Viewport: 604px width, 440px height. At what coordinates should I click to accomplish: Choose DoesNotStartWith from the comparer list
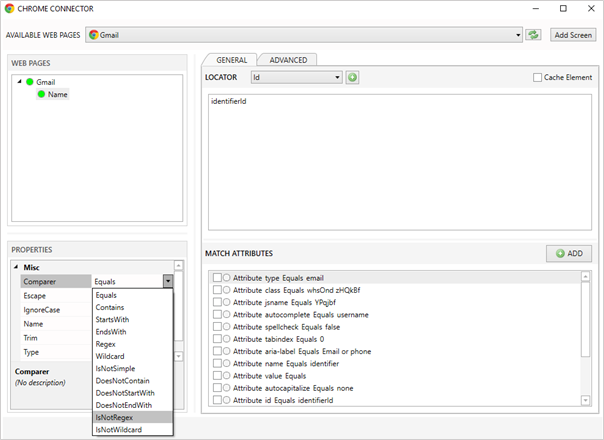tap(133, 393)
